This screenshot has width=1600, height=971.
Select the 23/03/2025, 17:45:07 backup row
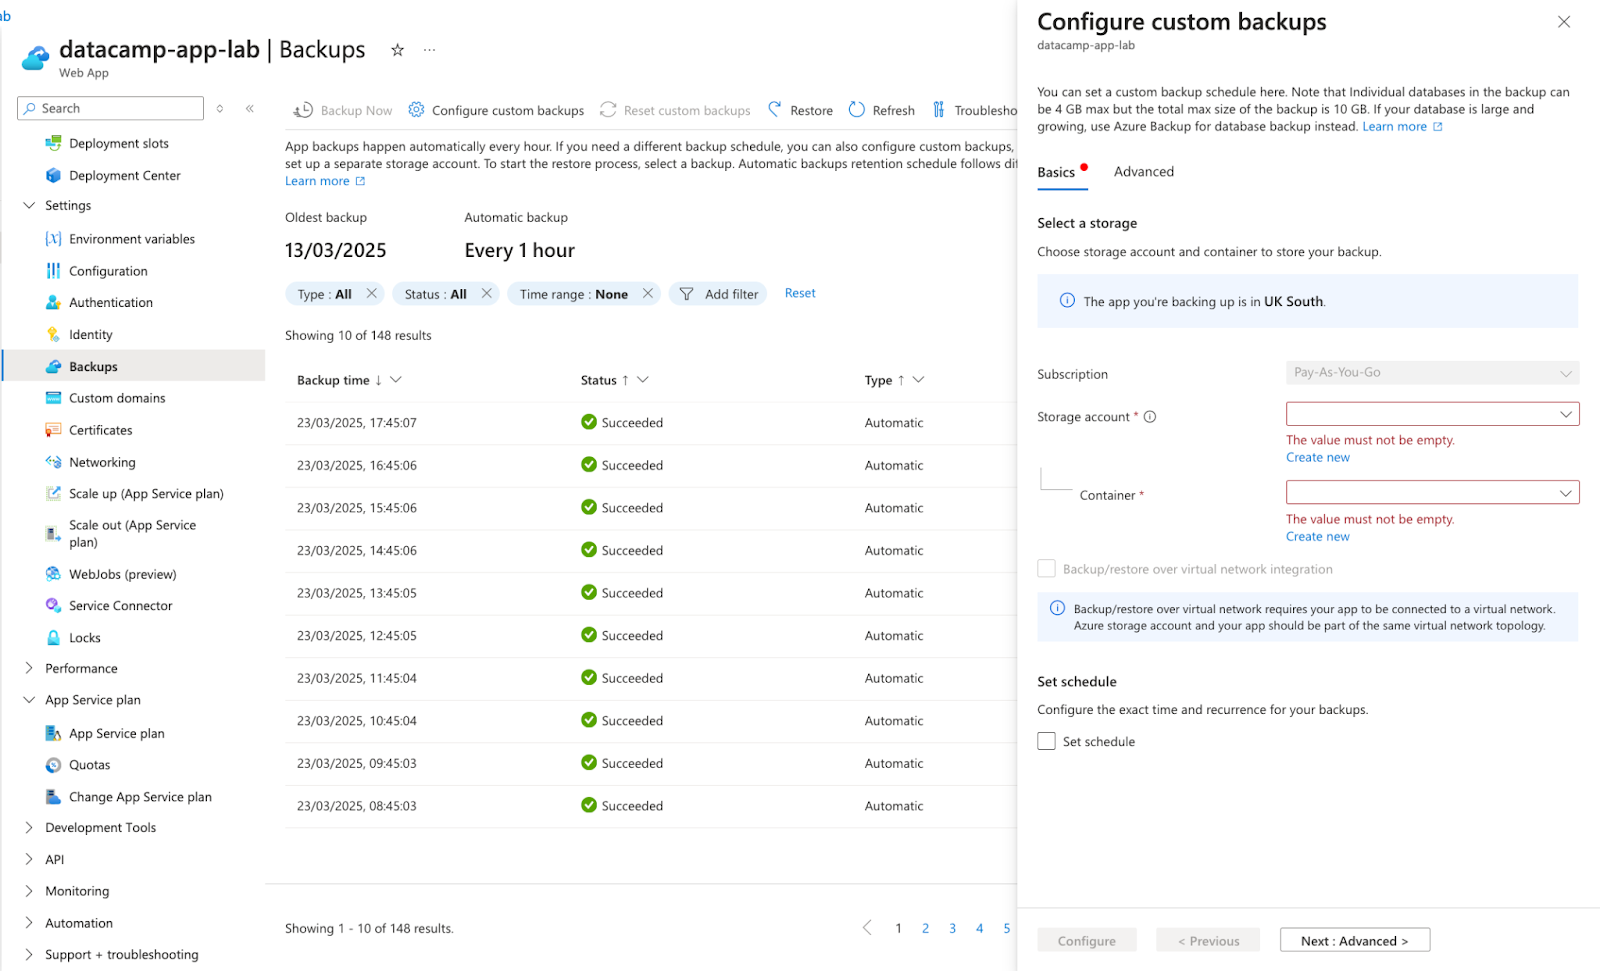coord(650,423)
